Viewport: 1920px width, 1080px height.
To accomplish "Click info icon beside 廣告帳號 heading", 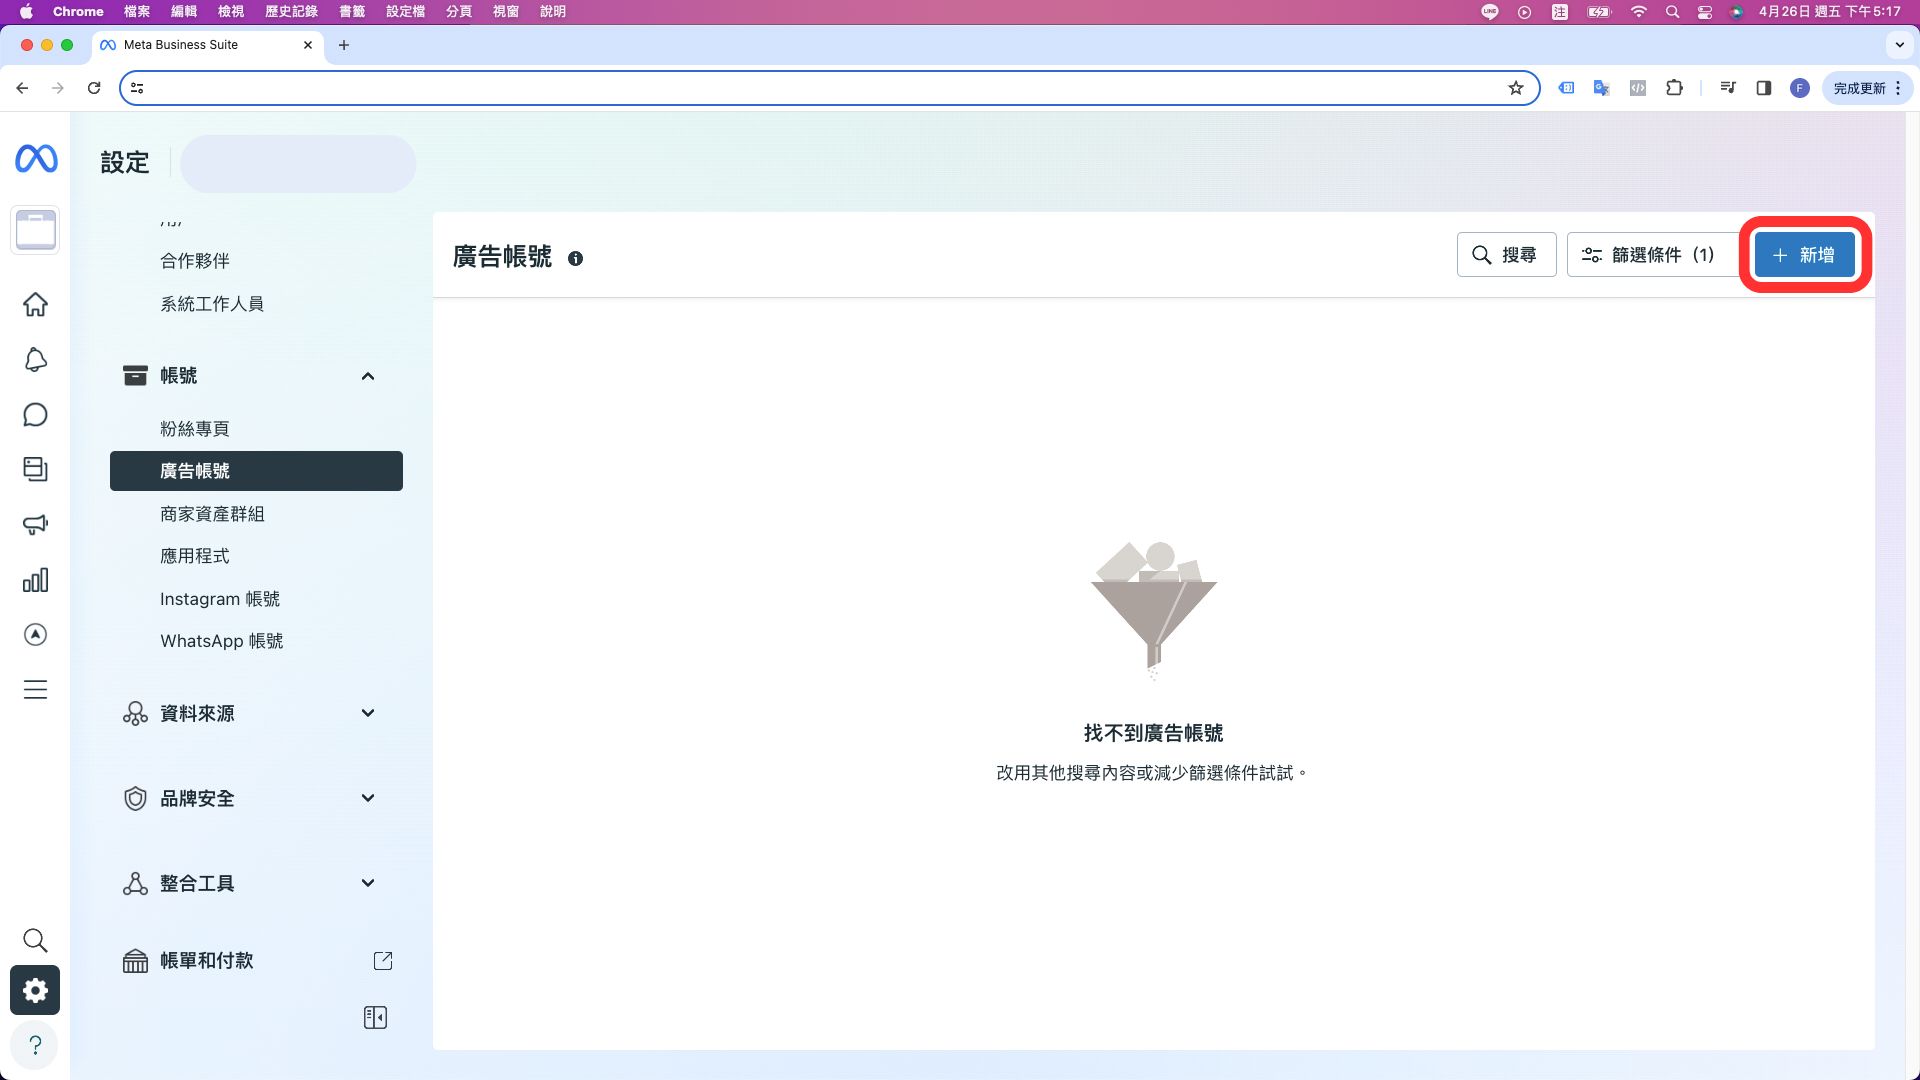I will (575, 259).
